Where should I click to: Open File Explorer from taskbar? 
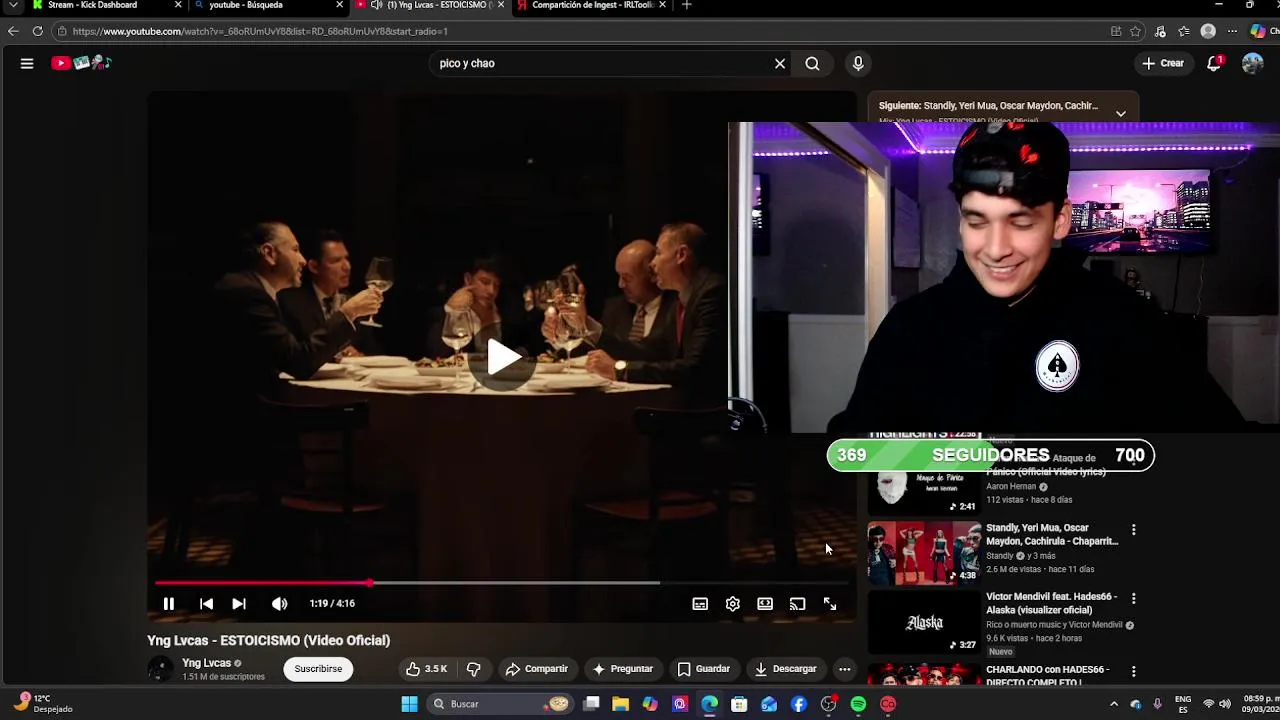[621, 704]
